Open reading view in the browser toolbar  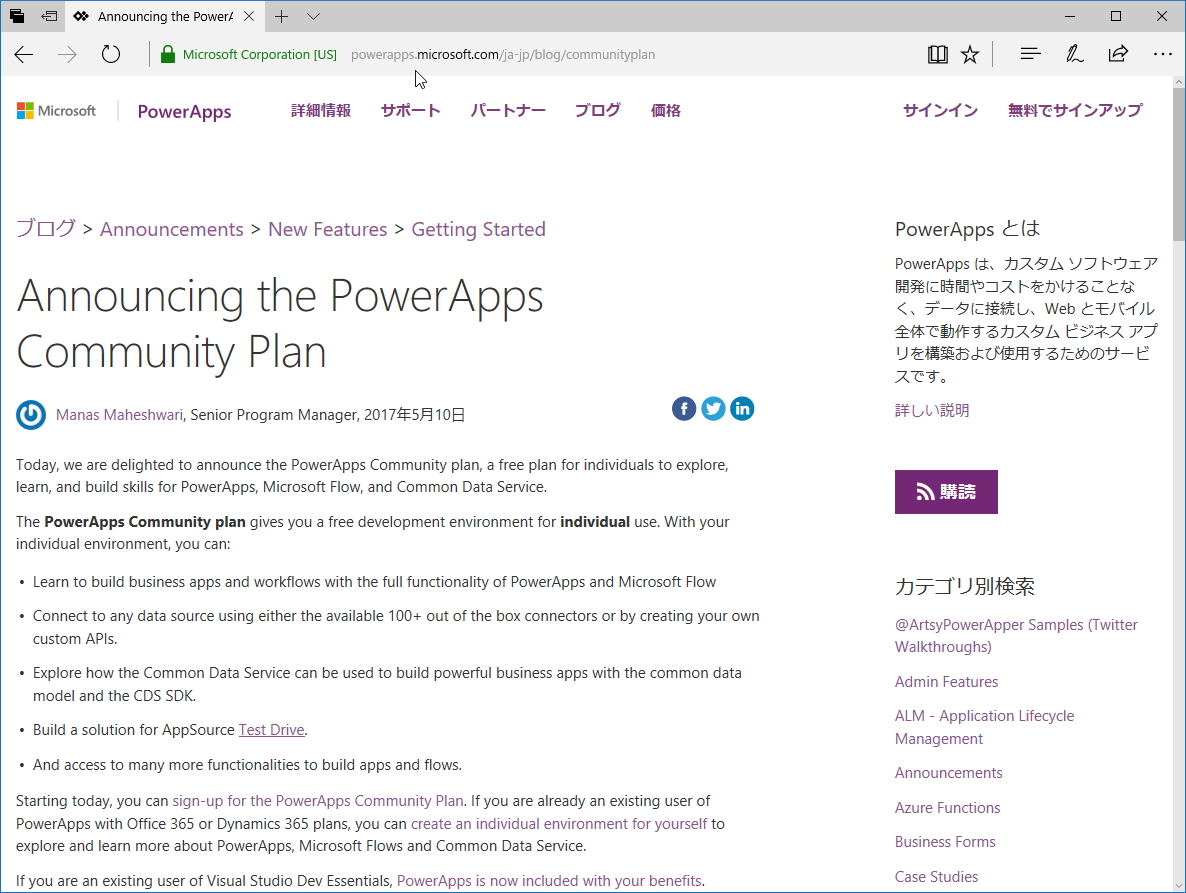click(937, 54)
